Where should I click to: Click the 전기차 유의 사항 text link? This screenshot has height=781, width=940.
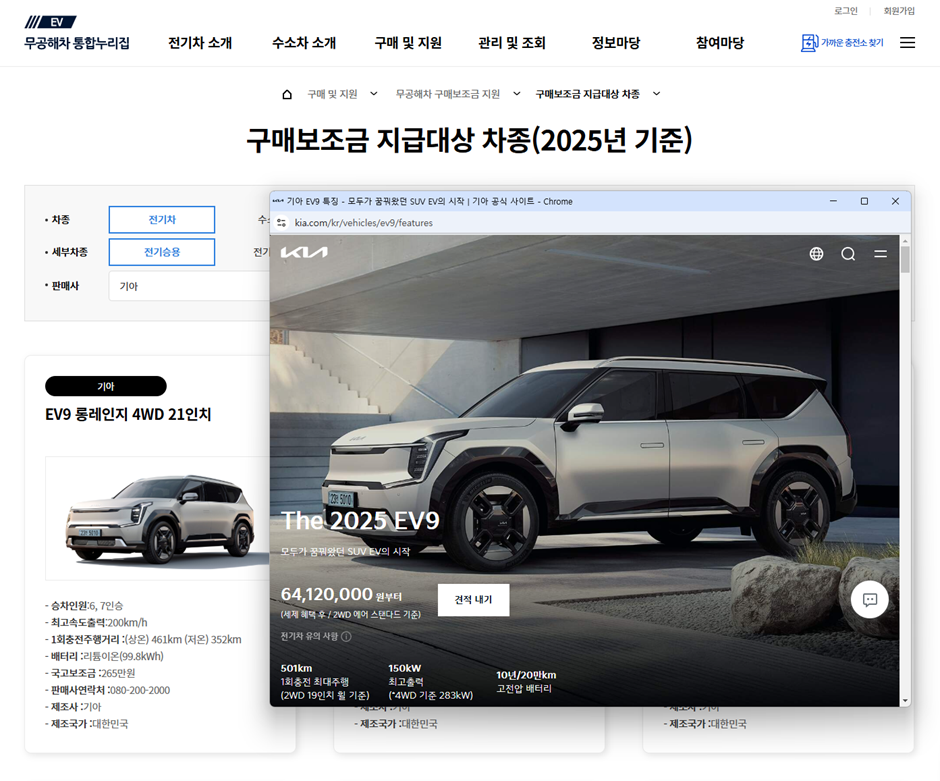(x=309, y=637)
